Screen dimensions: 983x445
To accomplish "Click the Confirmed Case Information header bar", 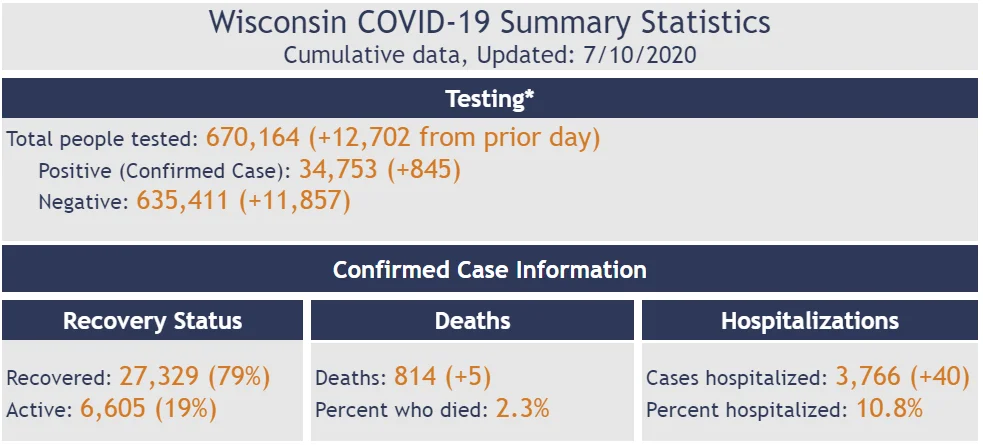I will point(490,270).
